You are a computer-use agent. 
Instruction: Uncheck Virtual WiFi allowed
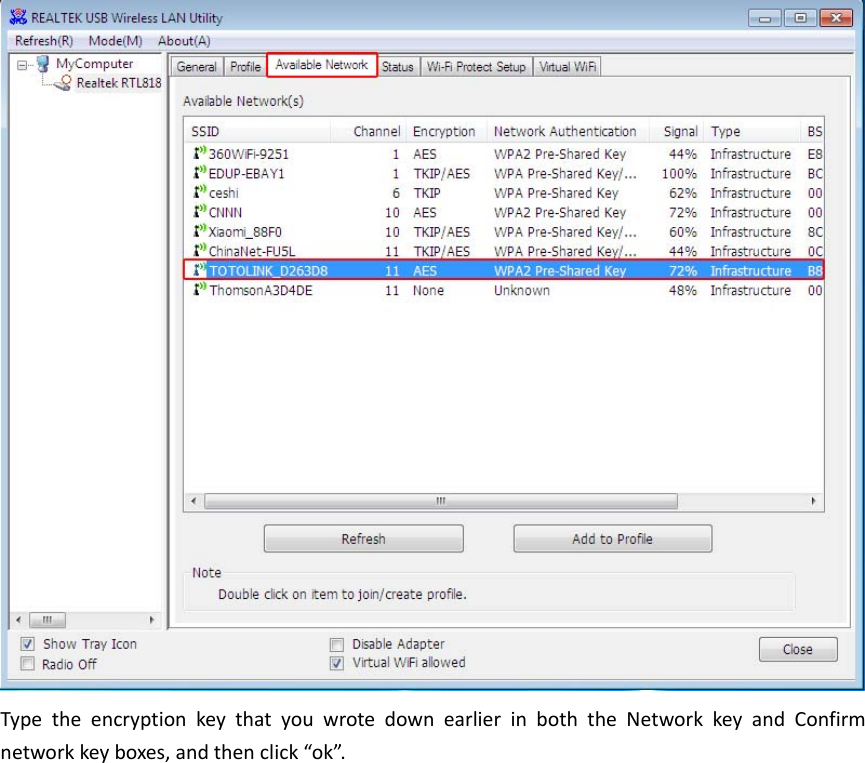[337, 663]
